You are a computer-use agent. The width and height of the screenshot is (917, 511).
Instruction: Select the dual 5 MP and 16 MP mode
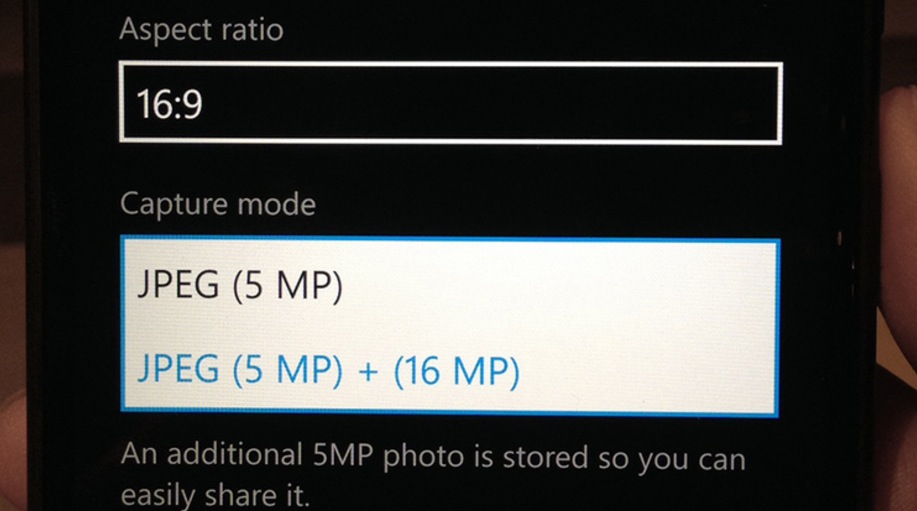point(328,370)
